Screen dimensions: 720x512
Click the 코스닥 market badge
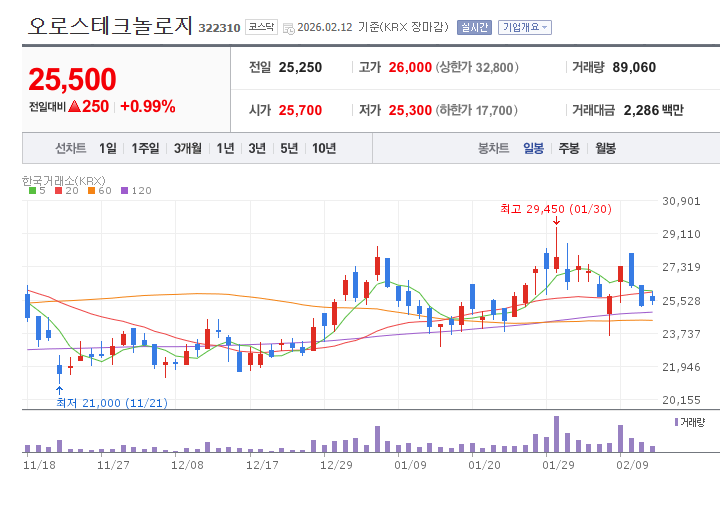coord(261,27)
